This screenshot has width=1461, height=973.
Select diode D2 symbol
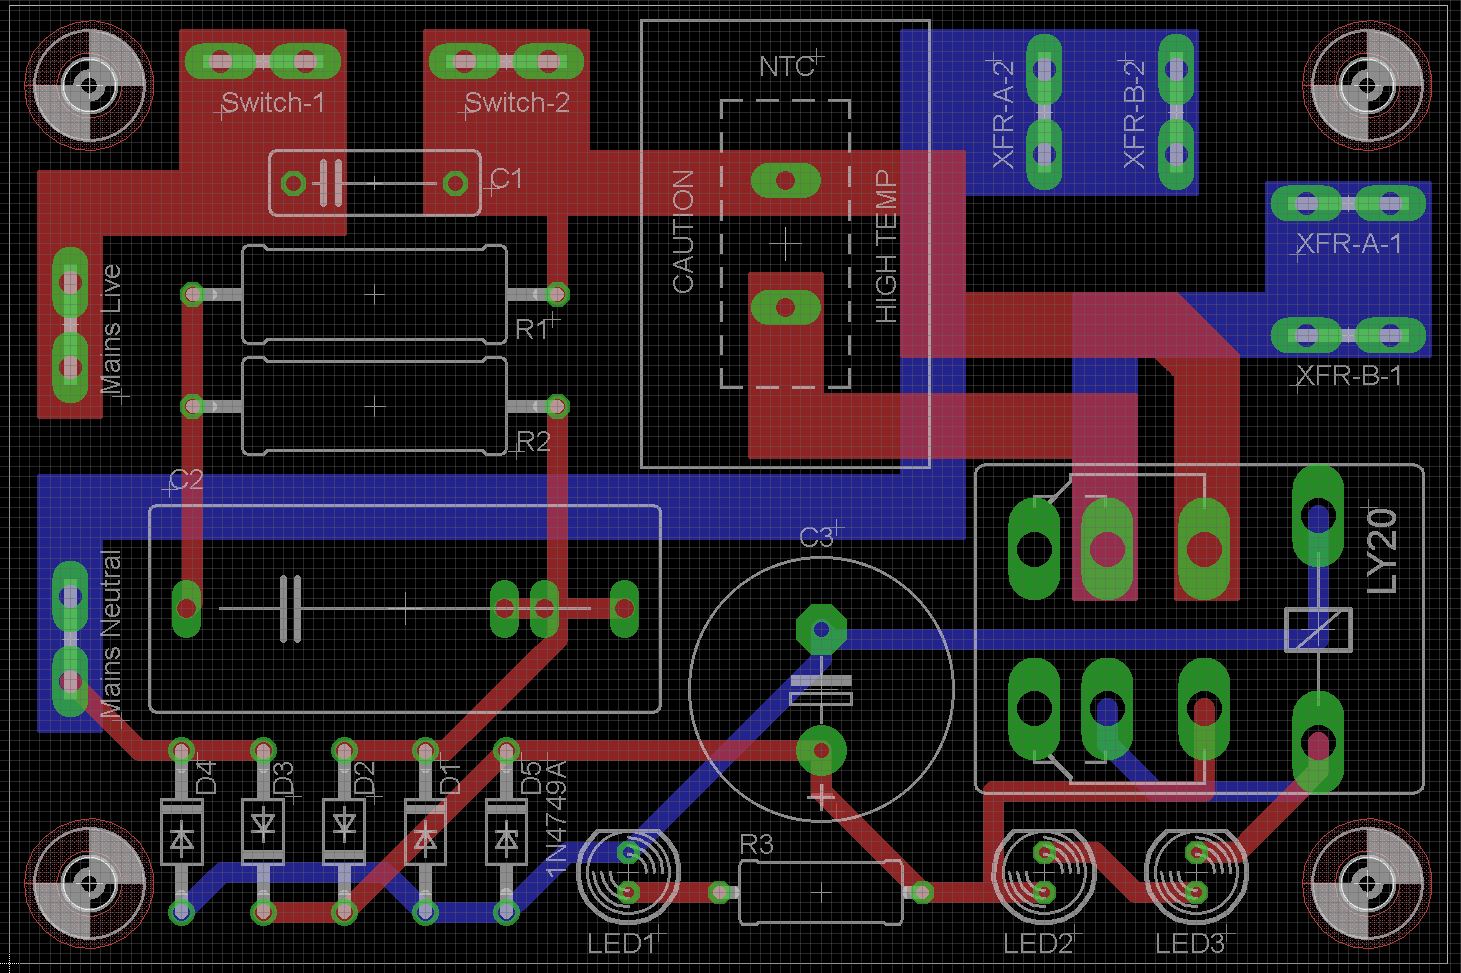[x=345, y=833]
